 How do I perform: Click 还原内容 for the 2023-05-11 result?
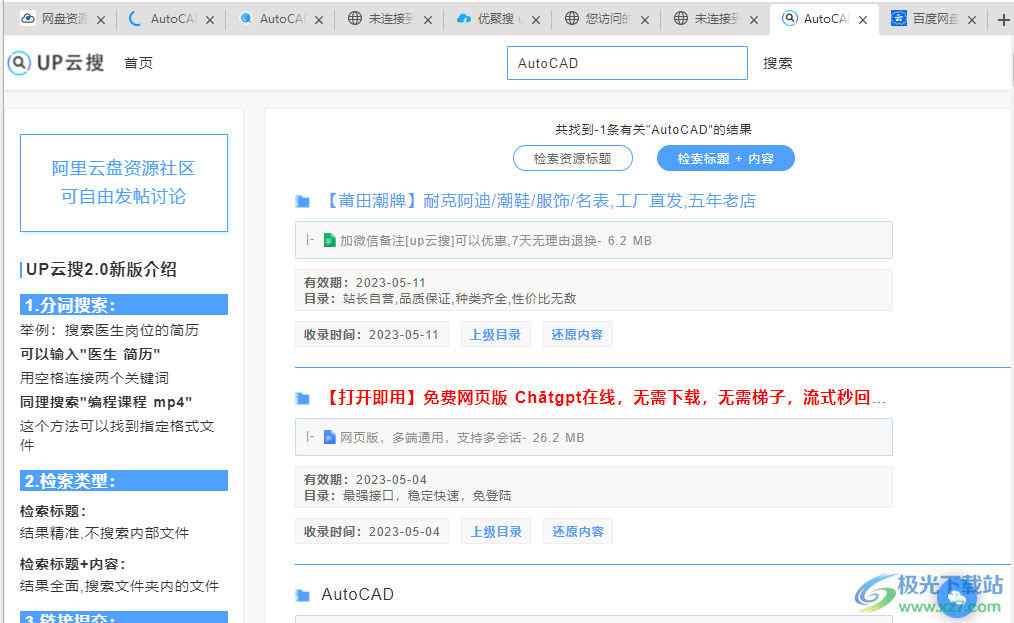[577, 334]
